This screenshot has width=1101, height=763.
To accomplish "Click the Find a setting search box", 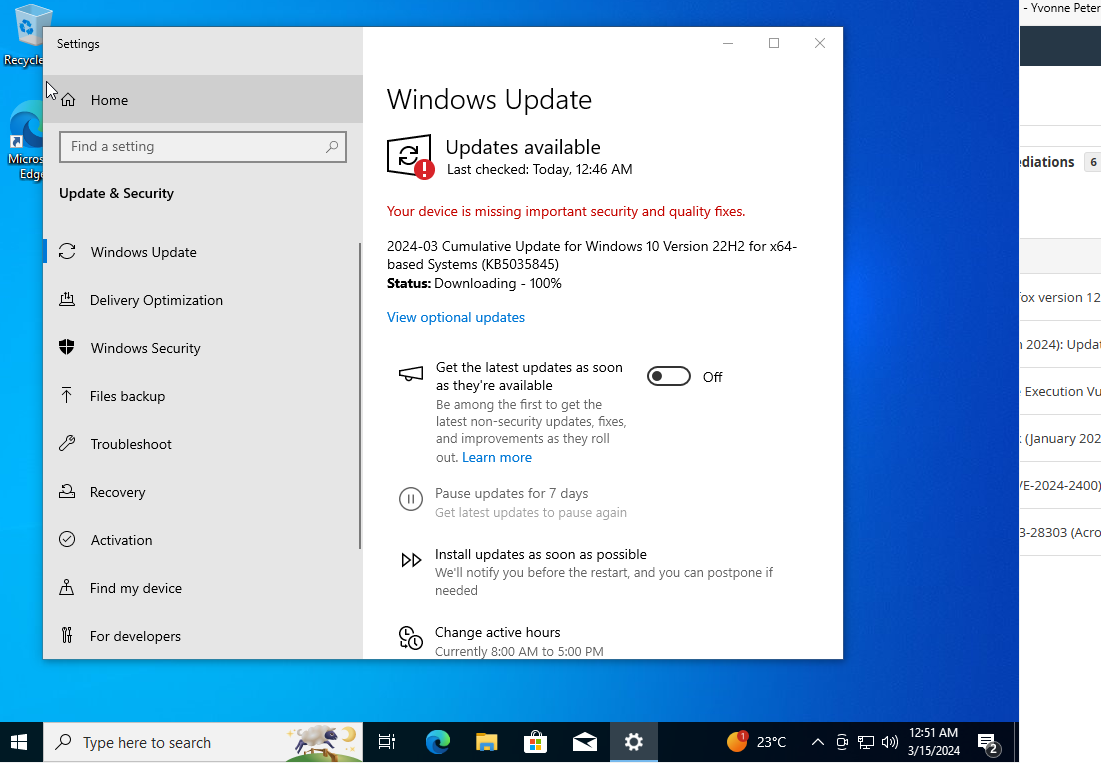I will (203, 147).
